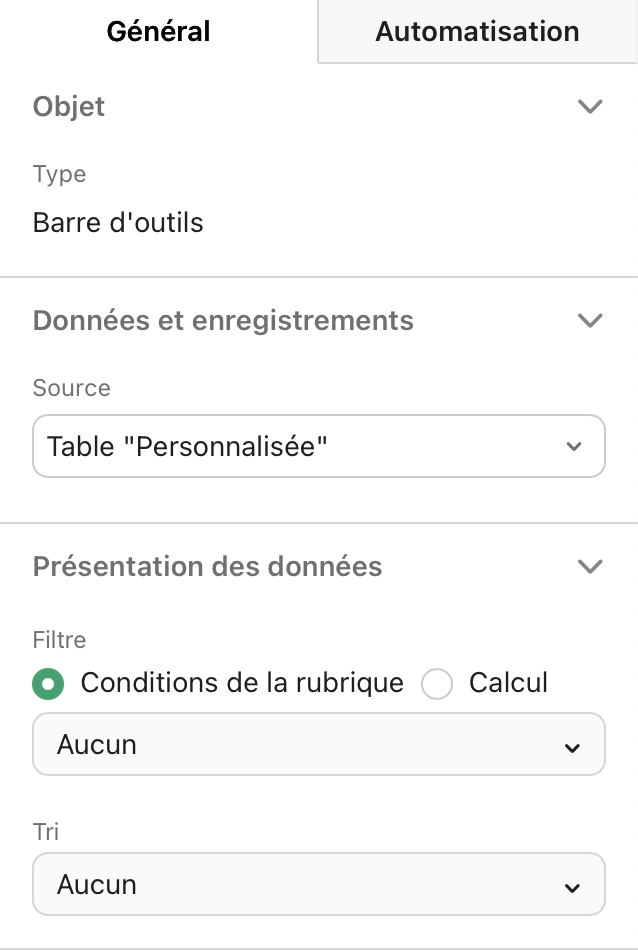
Task: Open the Tri dropdown set to Aucun
Action: tap(318, 884)
